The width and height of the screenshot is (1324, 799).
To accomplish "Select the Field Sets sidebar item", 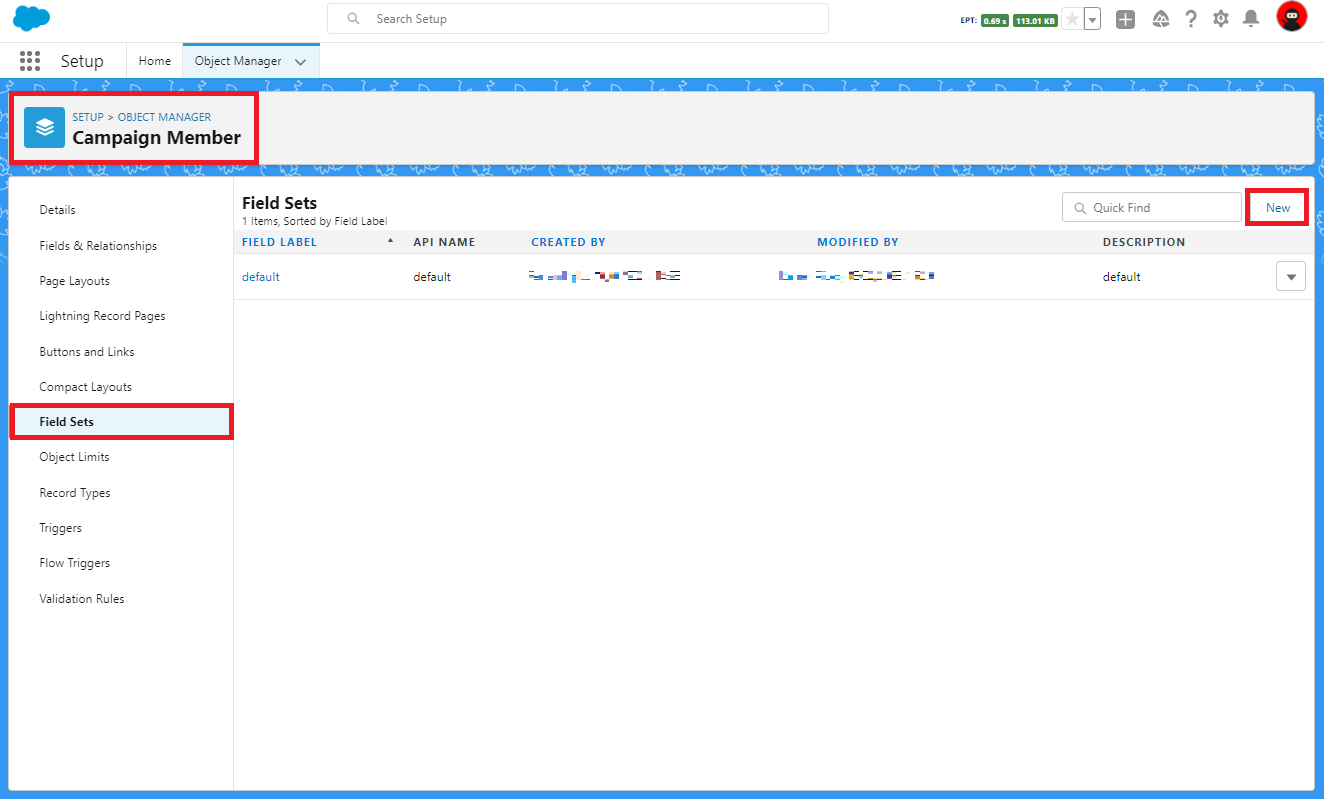I will point(65,421).
